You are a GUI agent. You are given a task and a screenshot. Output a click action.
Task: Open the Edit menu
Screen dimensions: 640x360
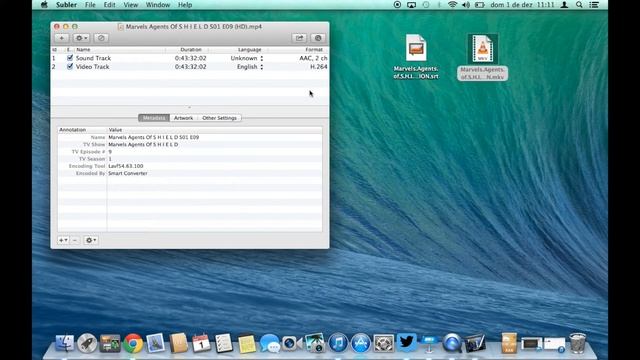(109, 5)
